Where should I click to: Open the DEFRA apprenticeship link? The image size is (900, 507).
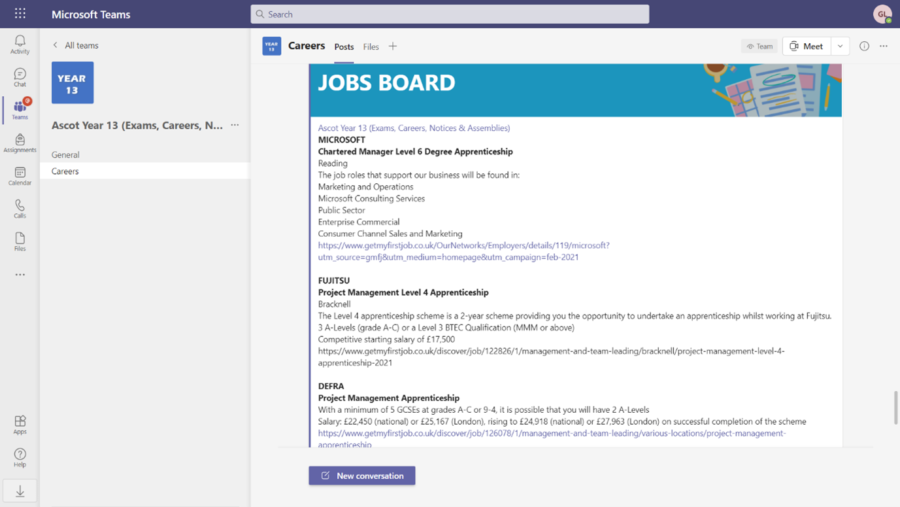point(552,438)
